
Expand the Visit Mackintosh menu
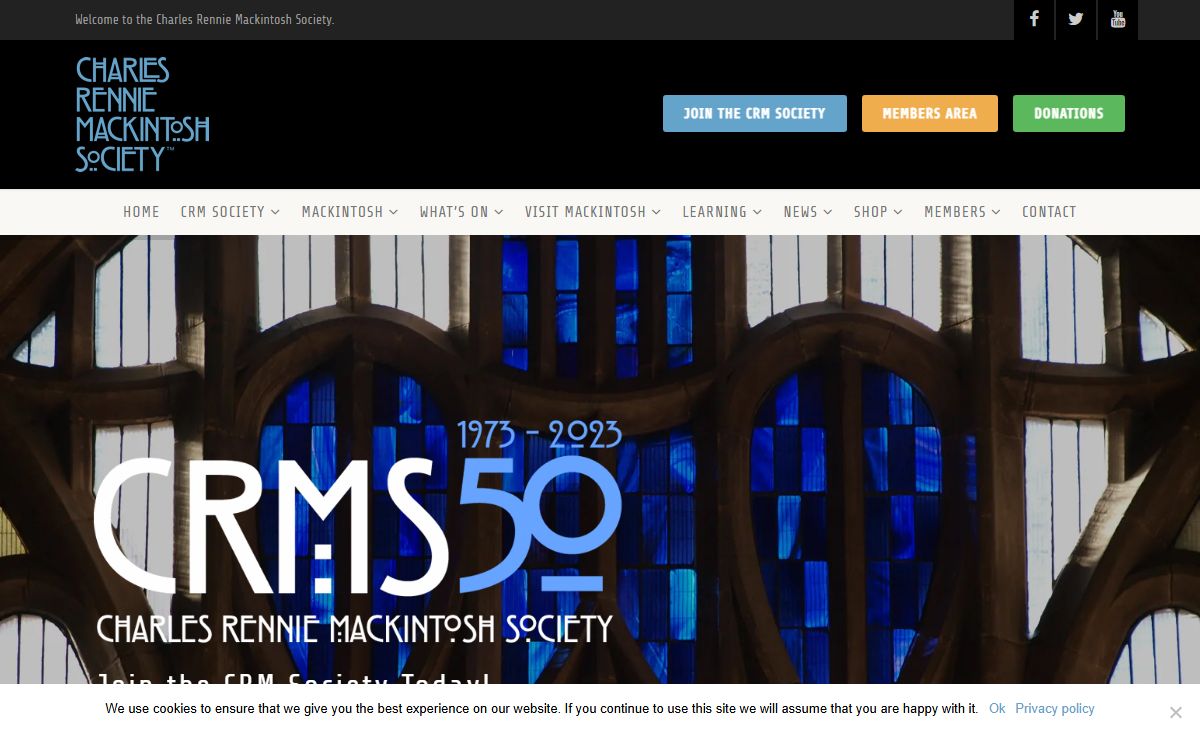click(592, 212)
